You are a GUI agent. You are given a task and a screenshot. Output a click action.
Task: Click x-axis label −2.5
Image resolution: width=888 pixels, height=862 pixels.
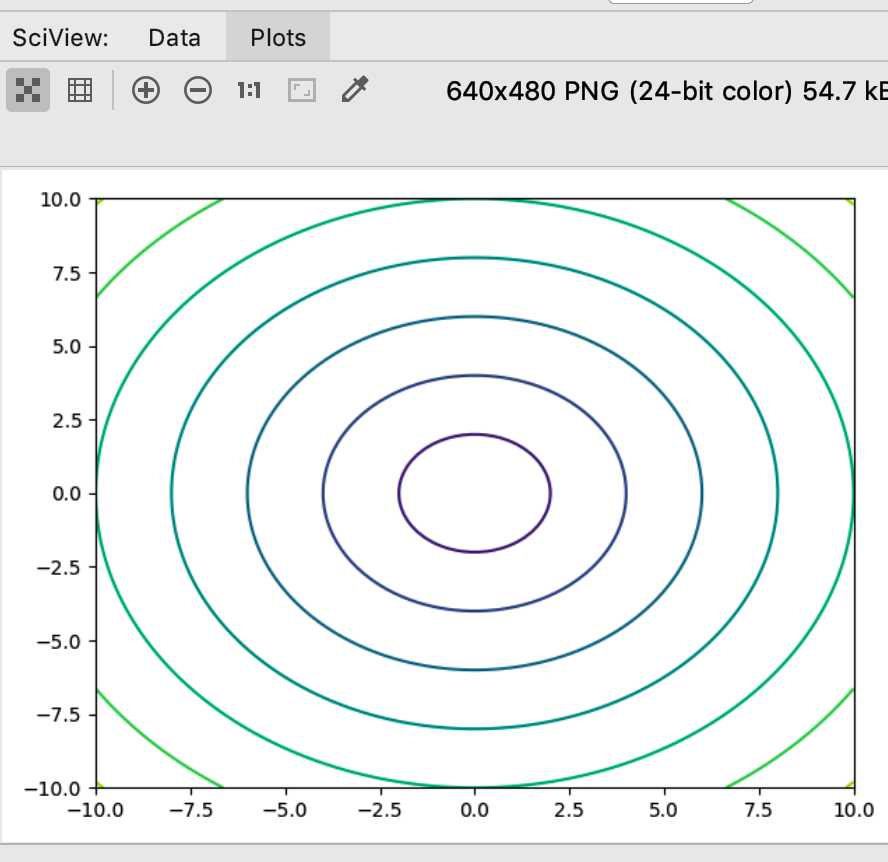coord(379,810)
